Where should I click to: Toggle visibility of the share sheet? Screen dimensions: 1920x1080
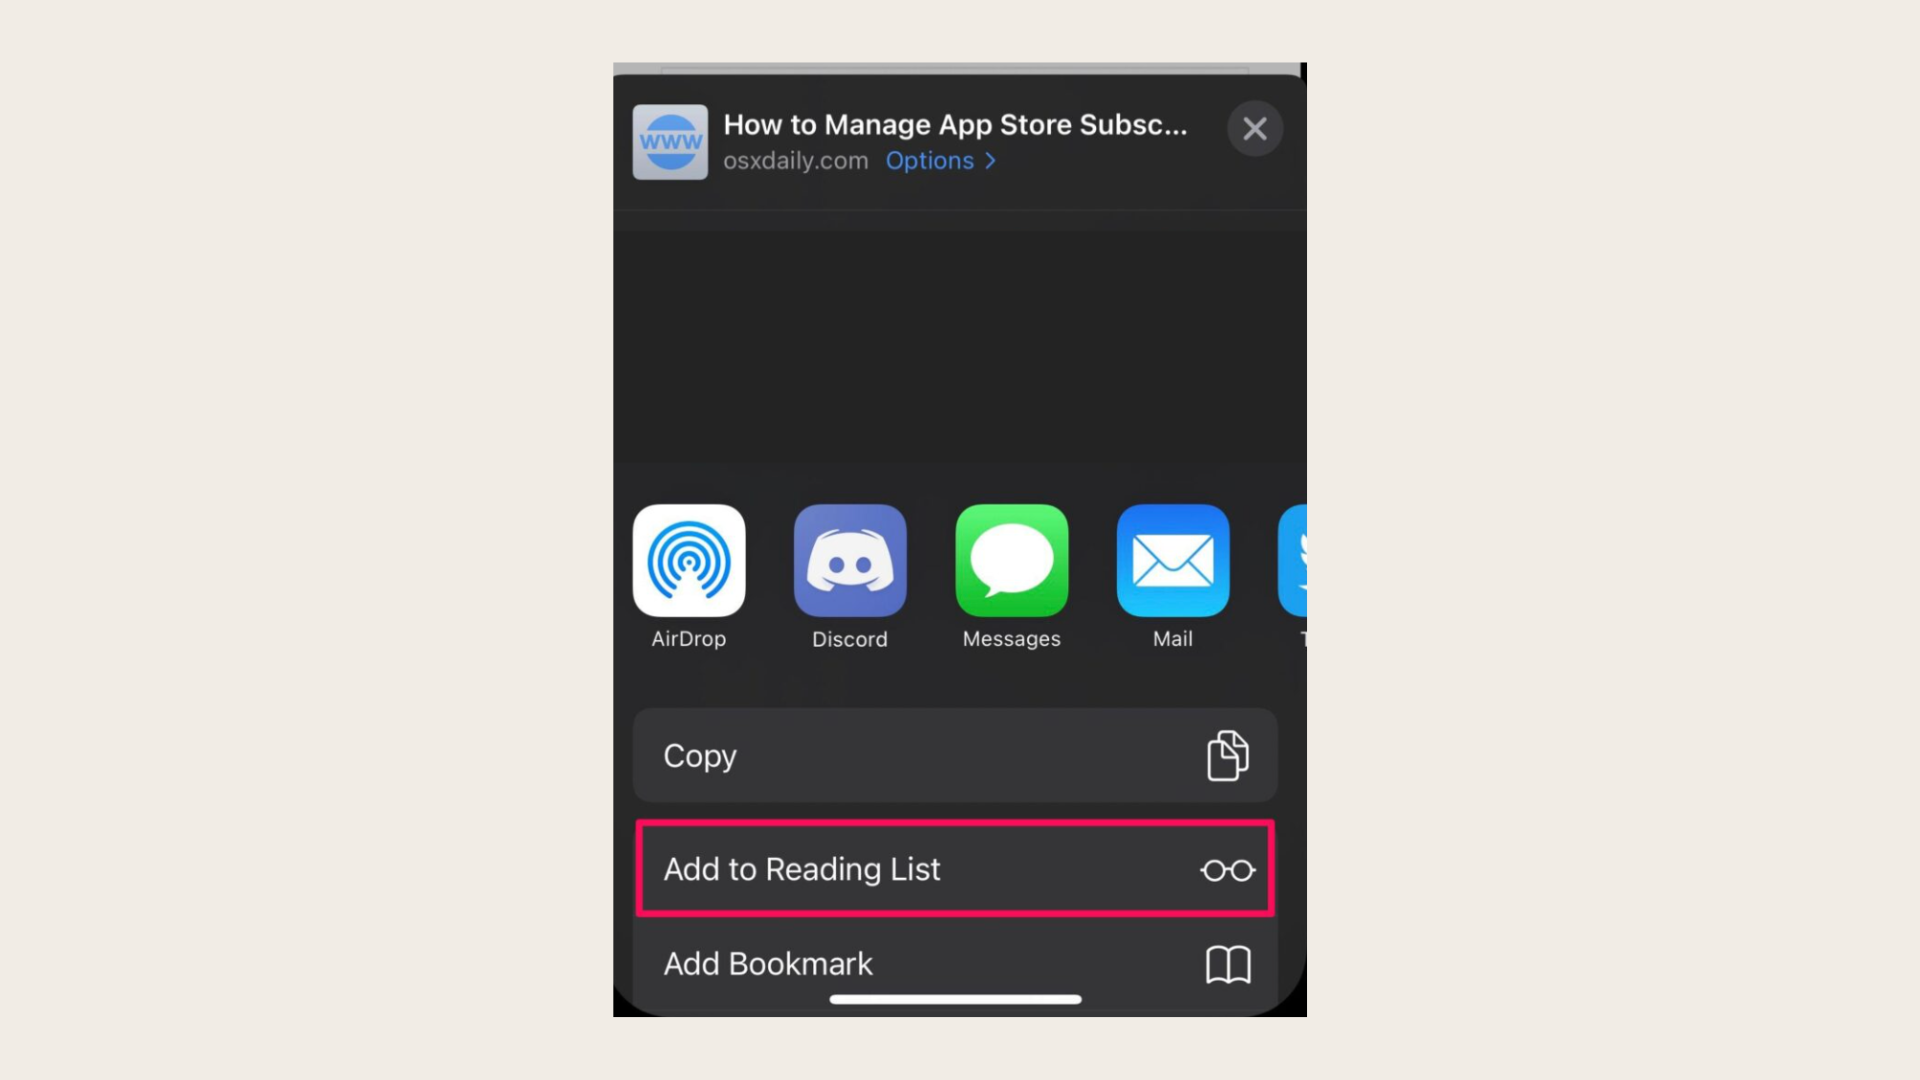point(1254,128)
